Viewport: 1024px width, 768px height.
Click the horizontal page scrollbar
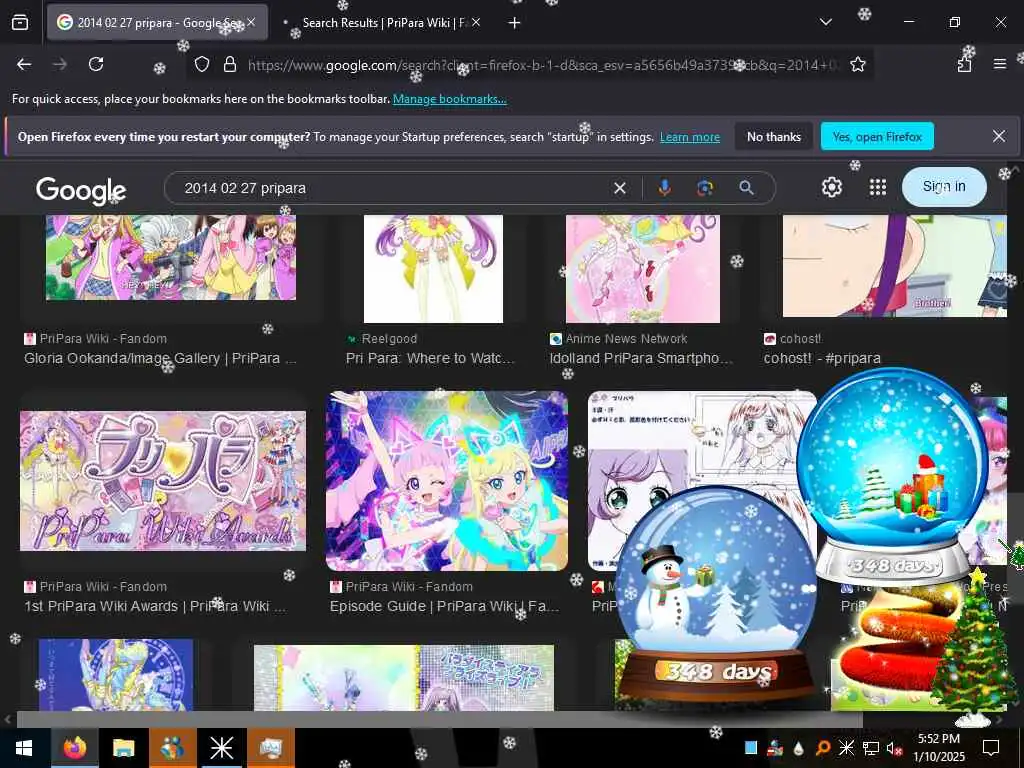point(439,720)
